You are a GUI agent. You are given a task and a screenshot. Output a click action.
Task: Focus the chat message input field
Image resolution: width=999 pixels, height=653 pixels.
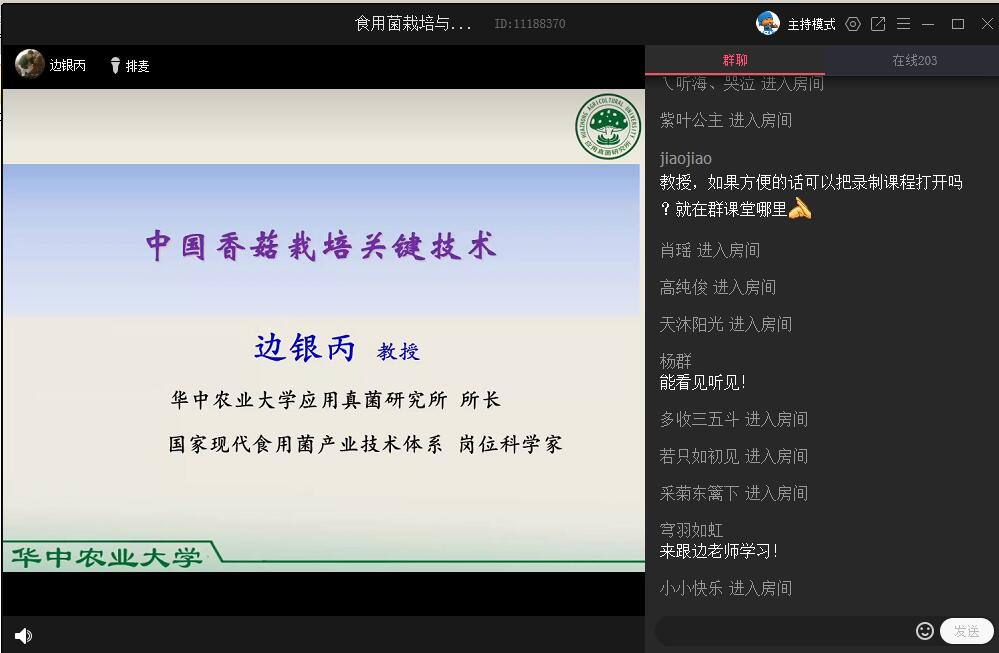784,631
